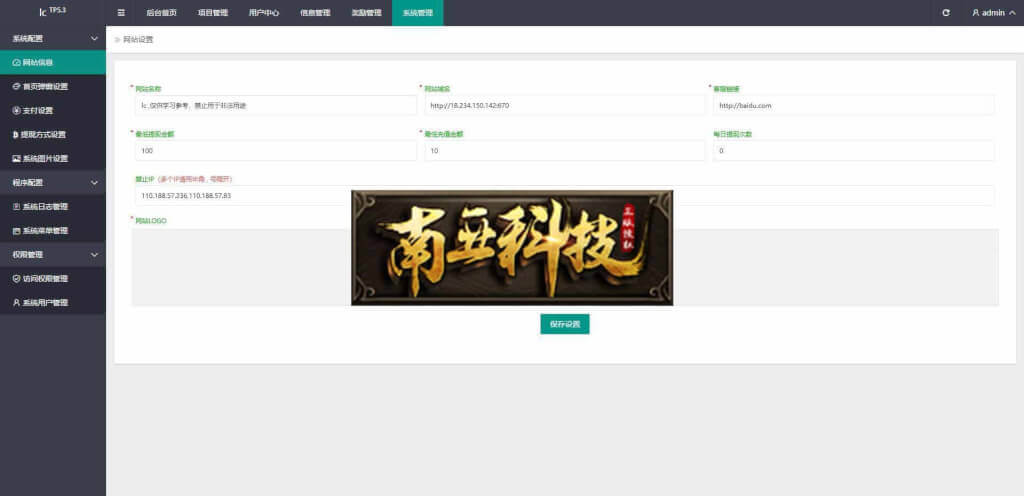Open 系统日志管理 in the sidebar
This screenshot has height=496, width=1024.
(53, 207)
